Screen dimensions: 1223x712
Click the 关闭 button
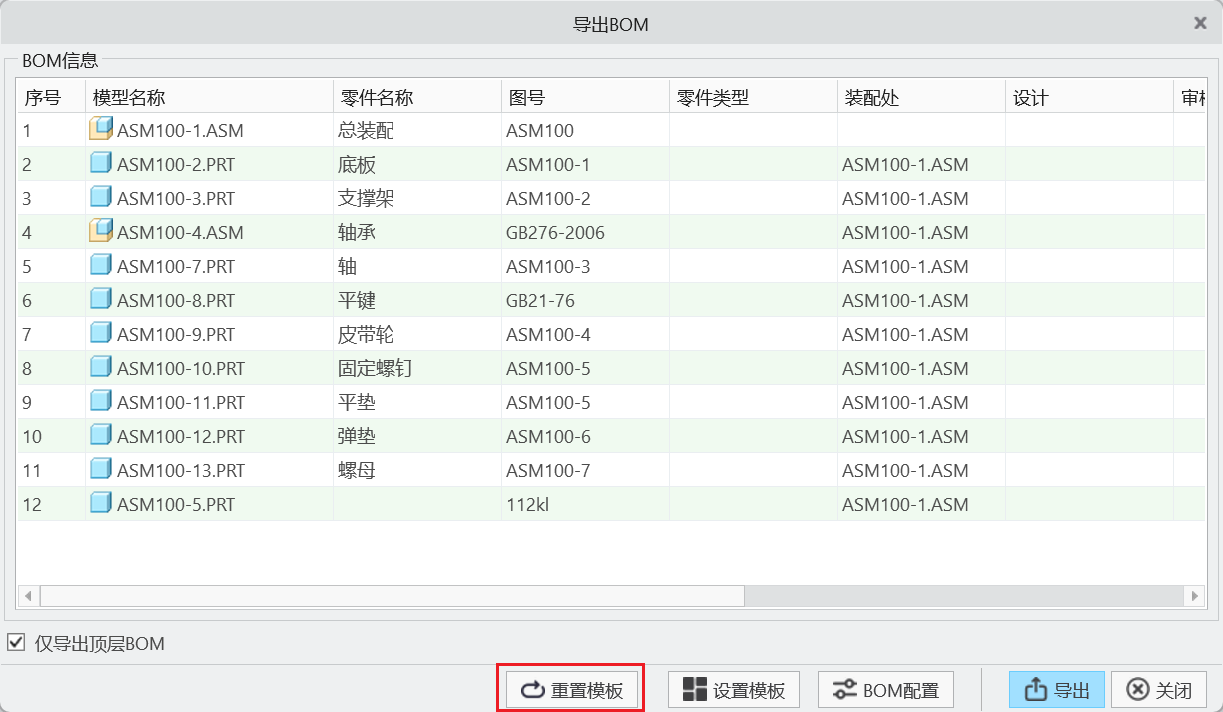(1159, 690)
